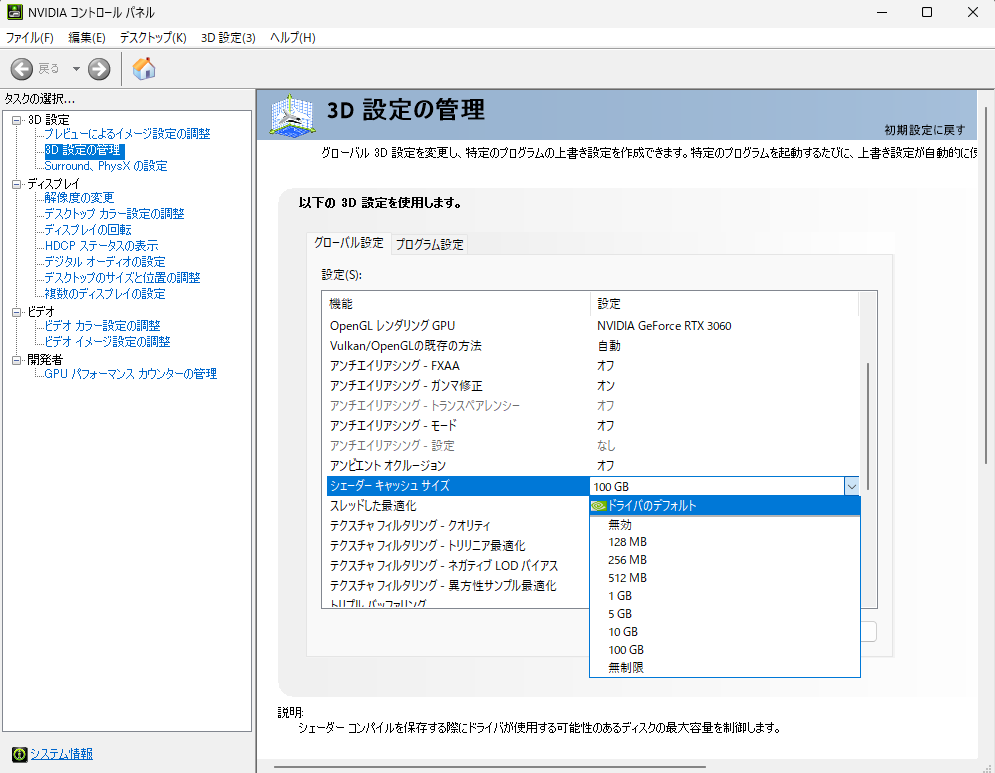Click the main page vertical scrollbar
This screenshot has height=773, width=995.
pos(985,285)
